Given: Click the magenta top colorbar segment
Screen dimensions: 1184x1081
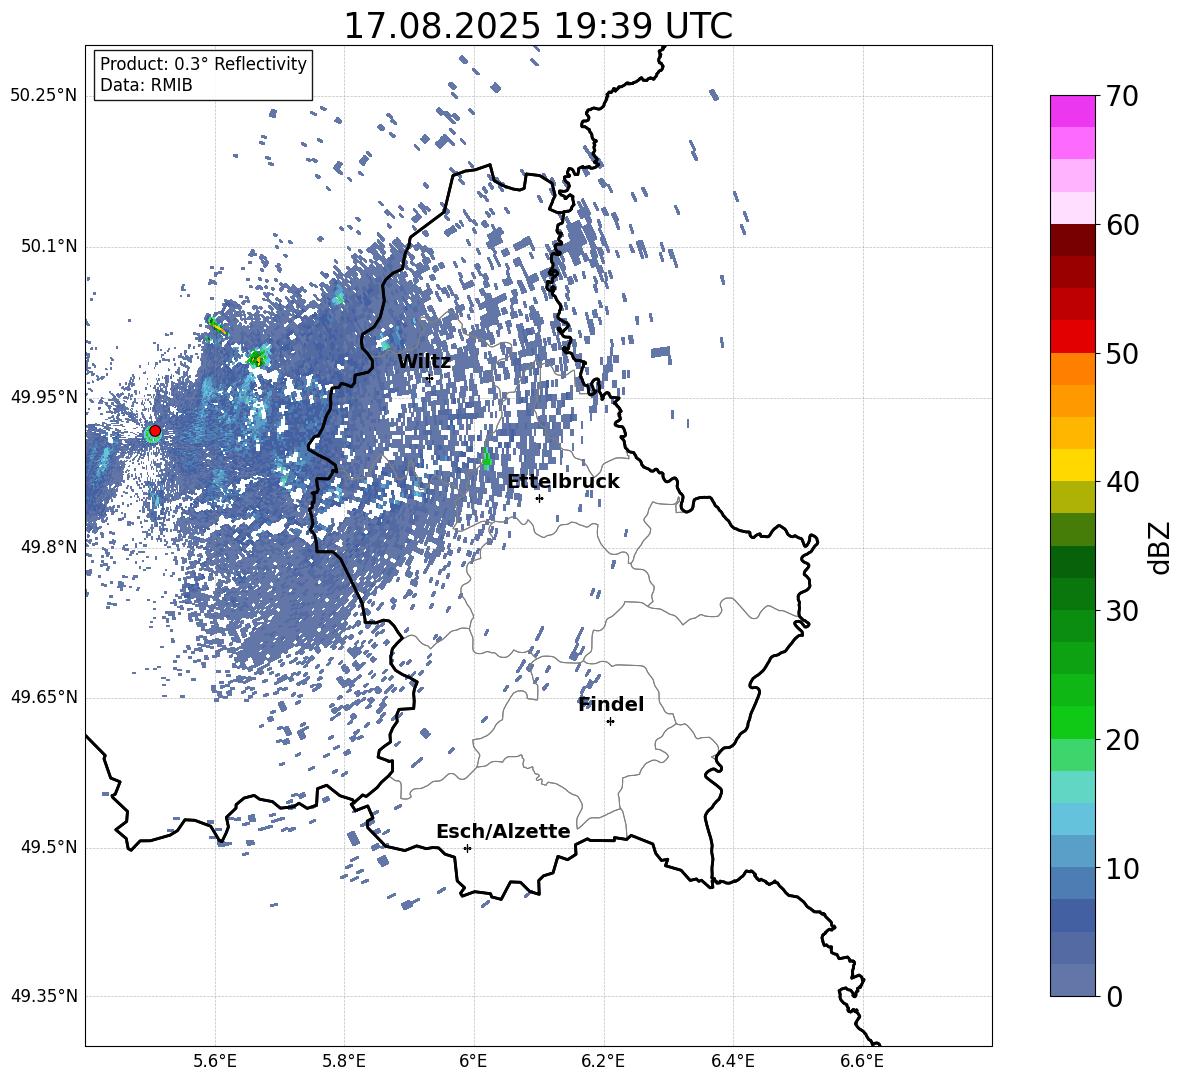Looking at the screenshot, I should tap(1072, 111).
